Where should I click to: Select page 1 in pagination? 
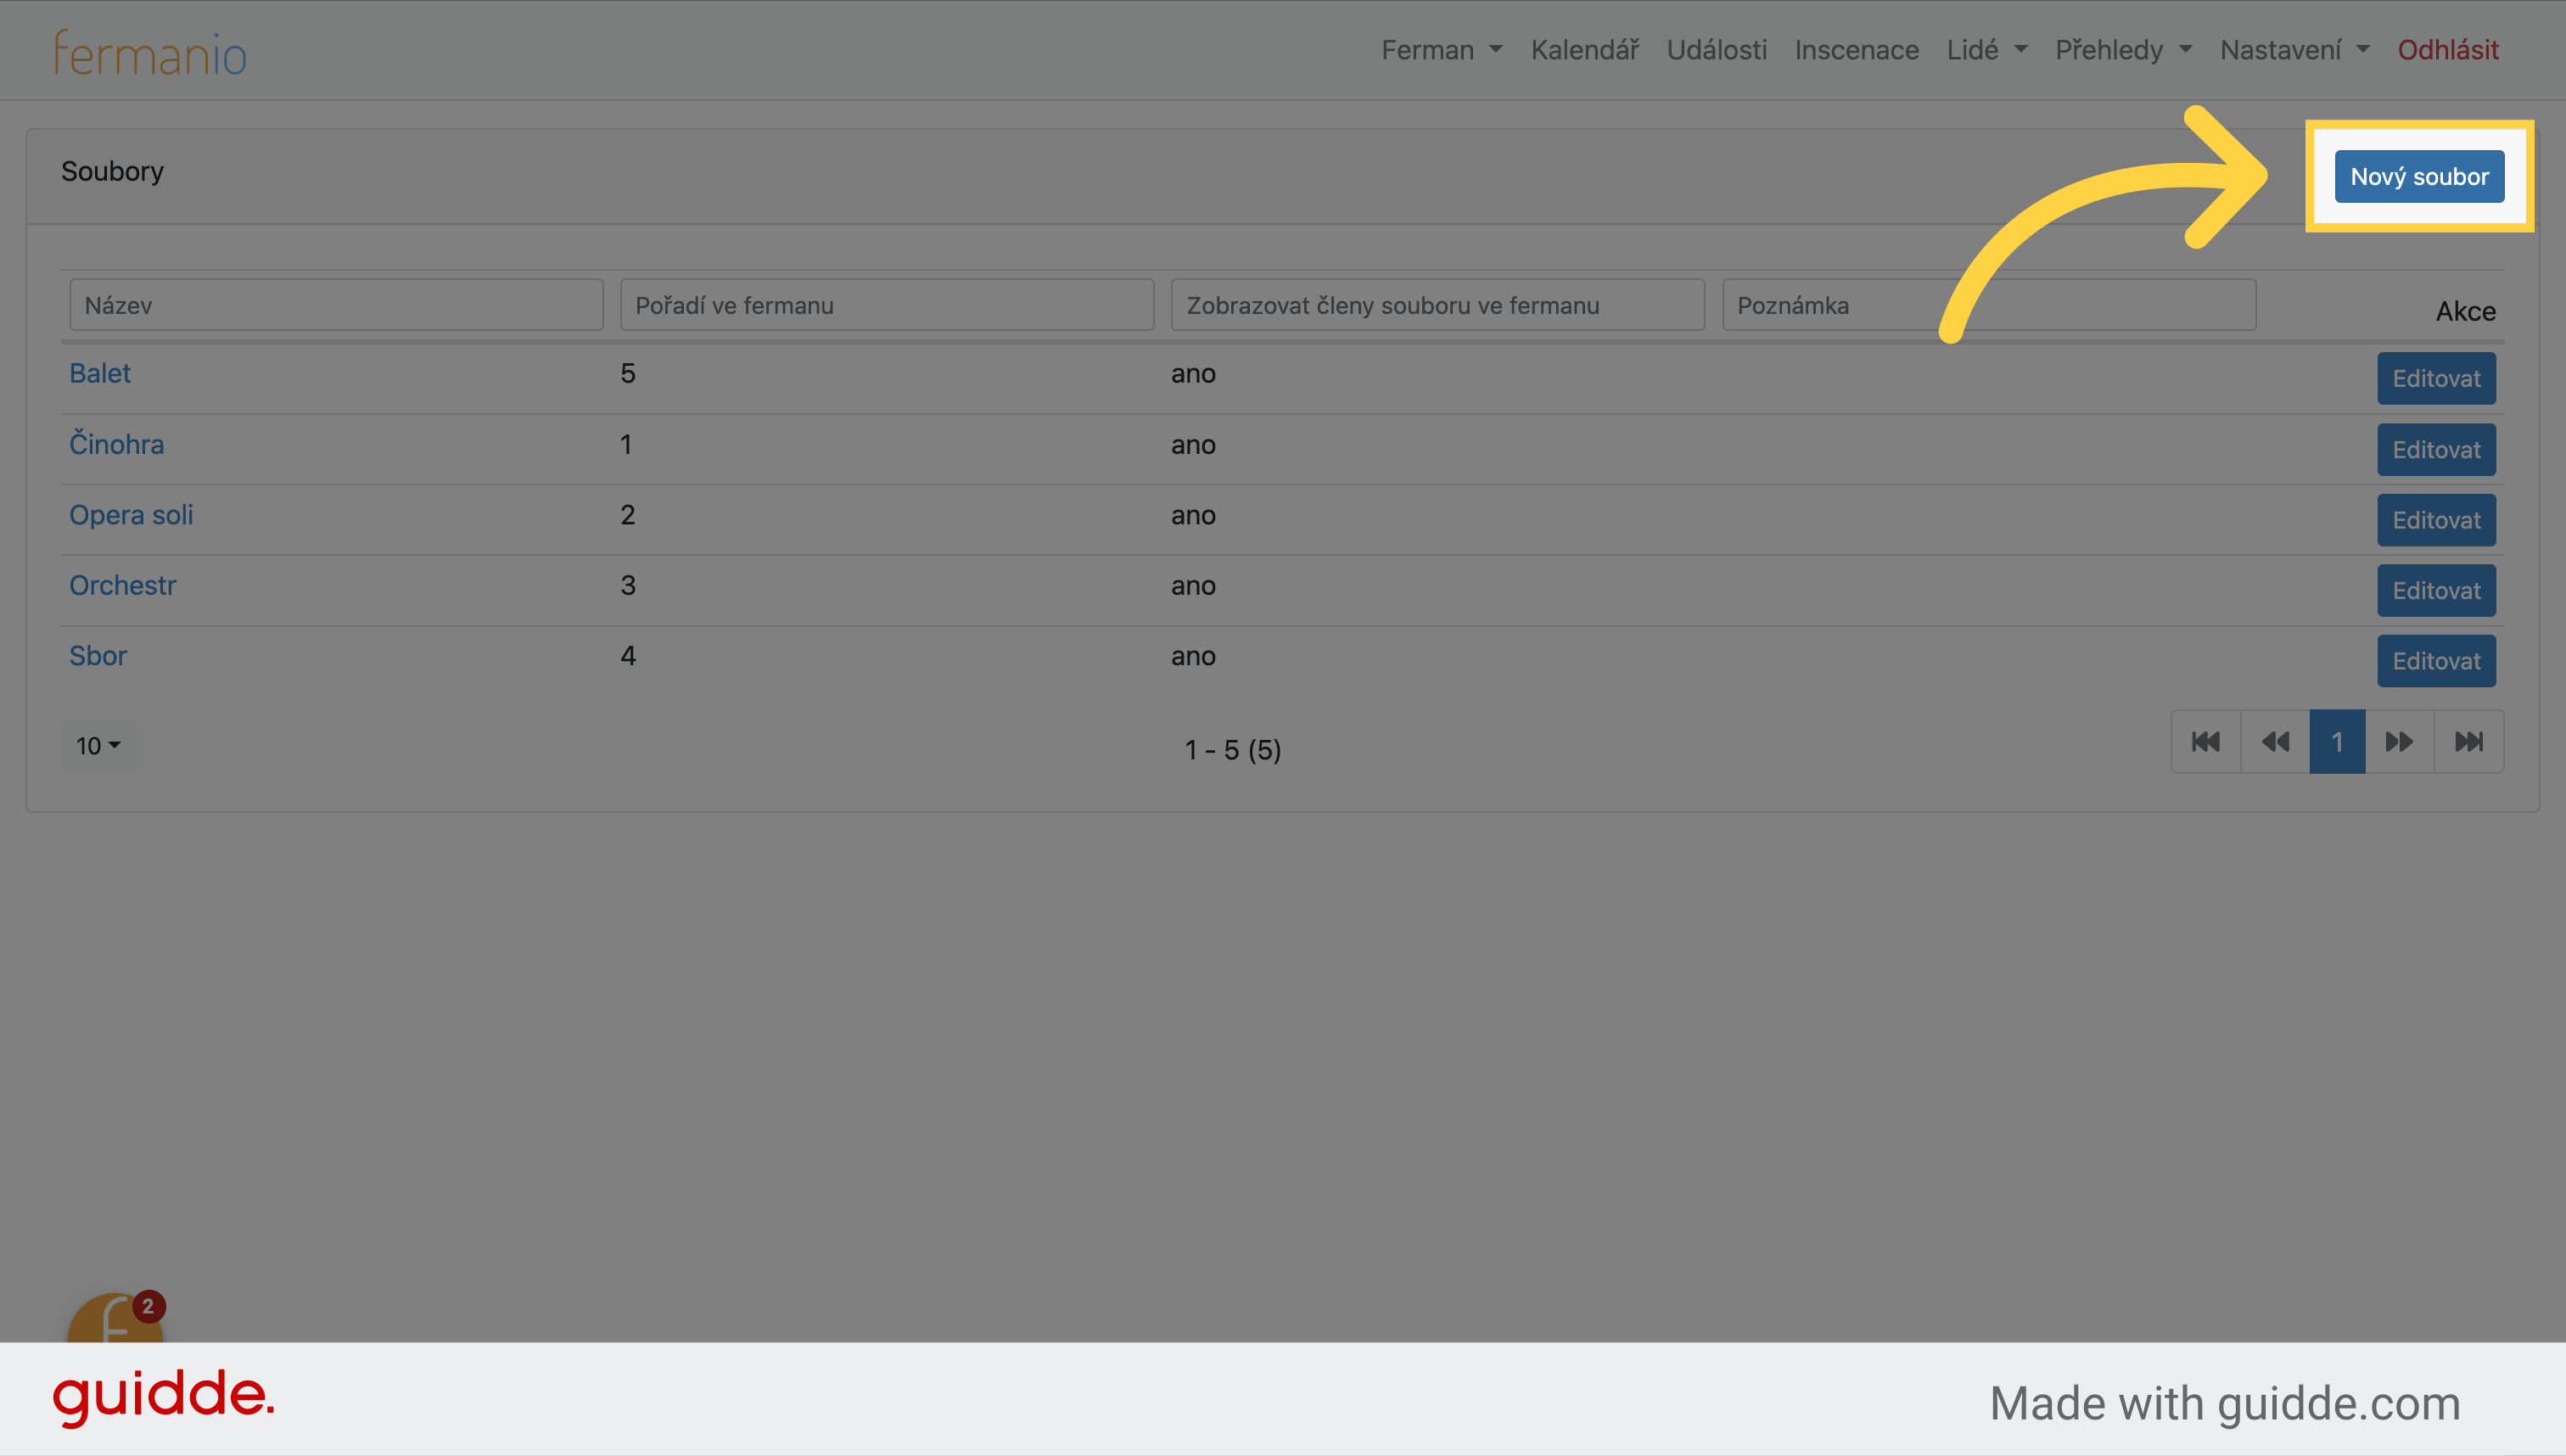tap(2337, 742)
